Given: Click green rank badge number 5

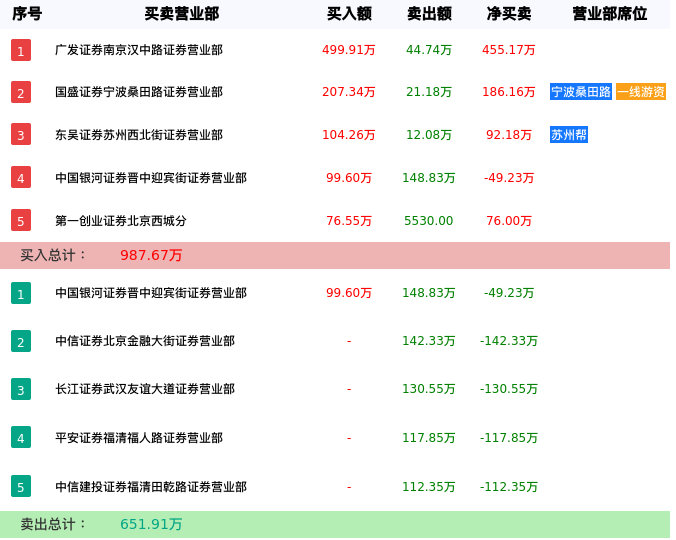Looking at the screenshot, I should coord(21,487).
